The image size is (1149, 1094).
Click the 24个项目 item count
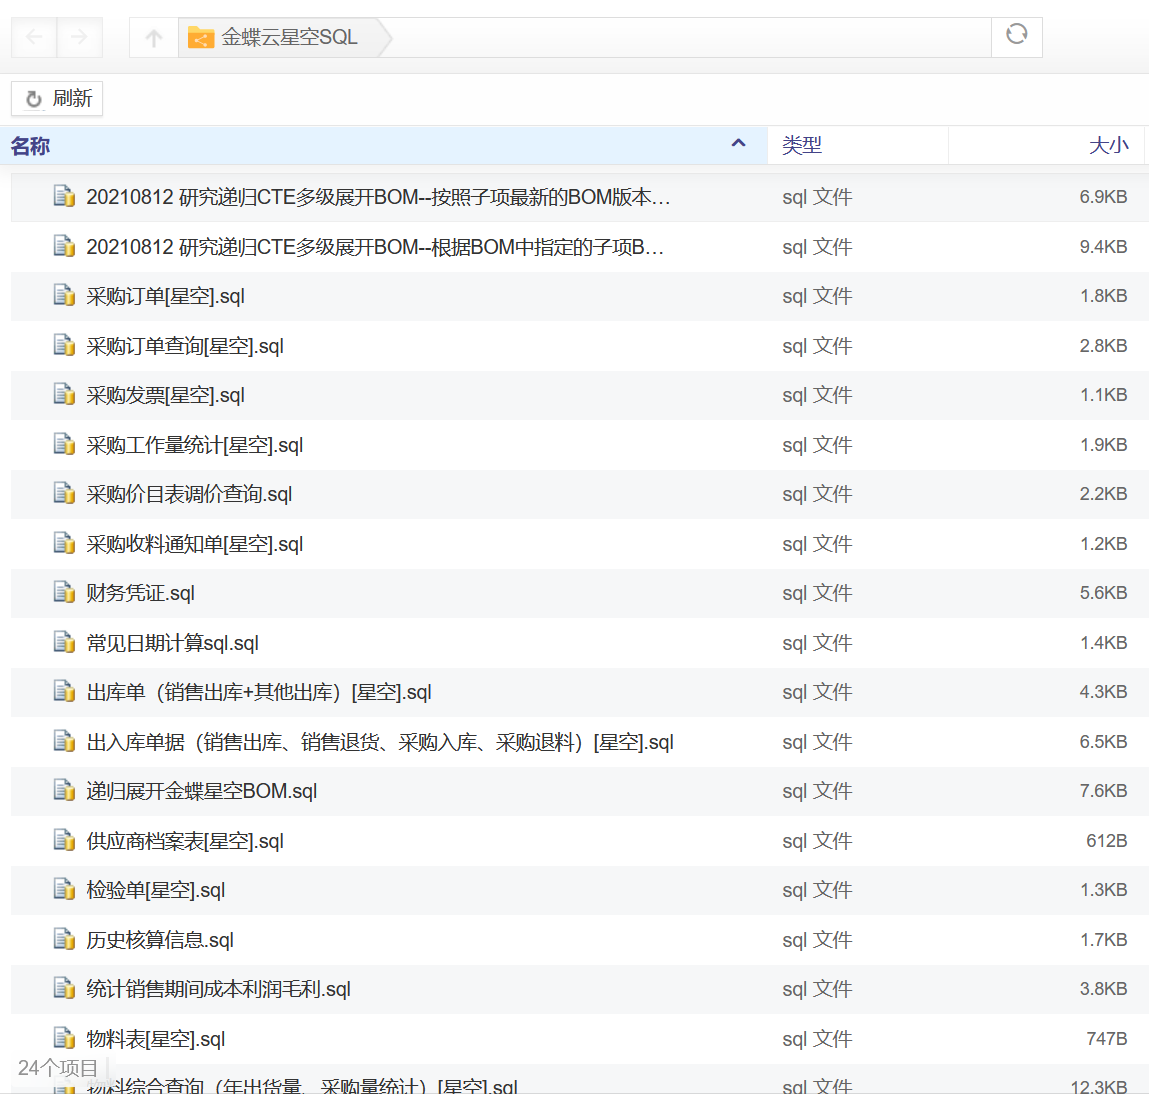tap(58, 1068)
